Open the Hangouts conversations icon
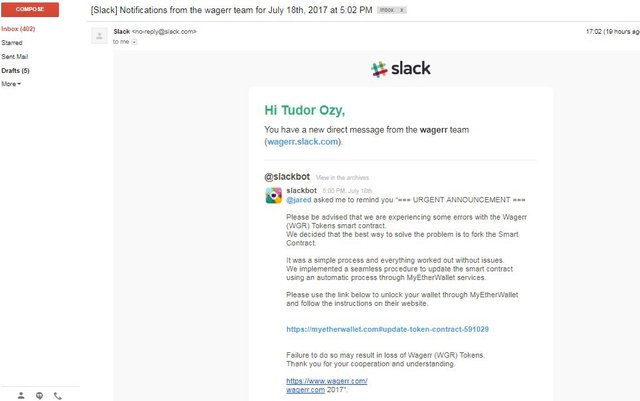Image resolution: width=640 pixels, height=401 pixels. click(x=39, y=395)
